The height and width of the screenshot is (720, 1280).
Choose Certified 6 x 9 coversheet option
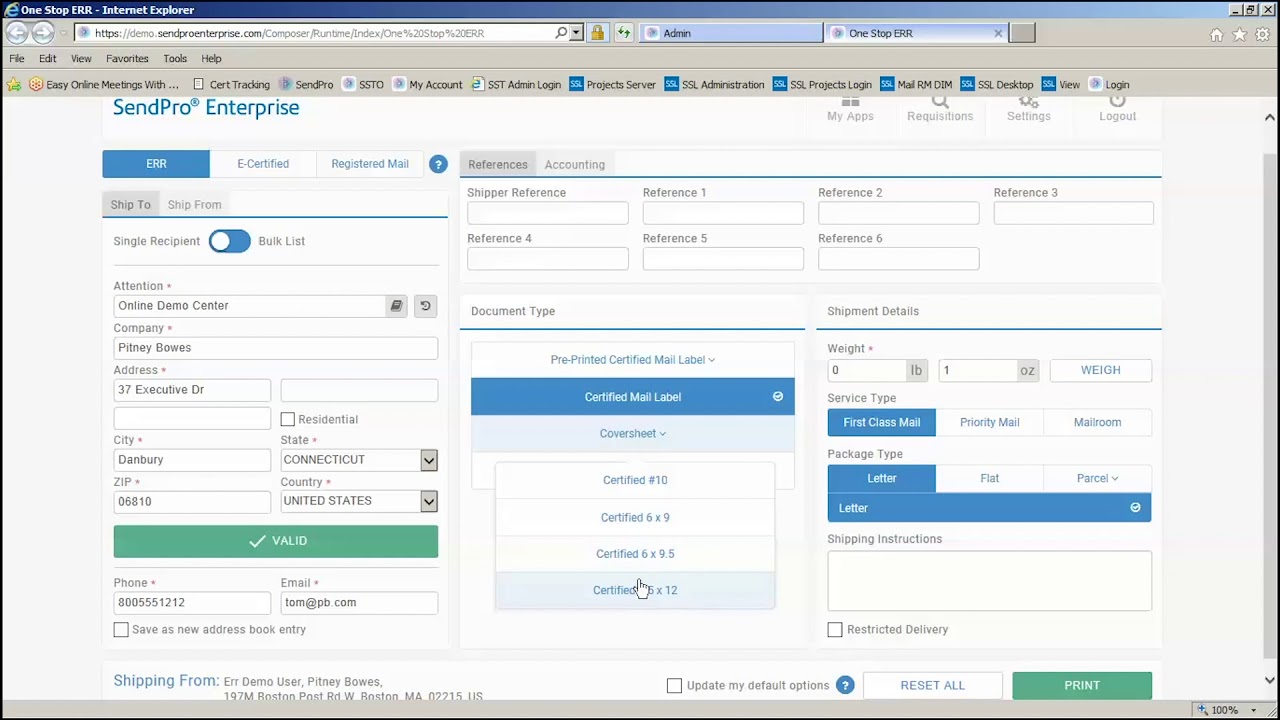point(635,517)
